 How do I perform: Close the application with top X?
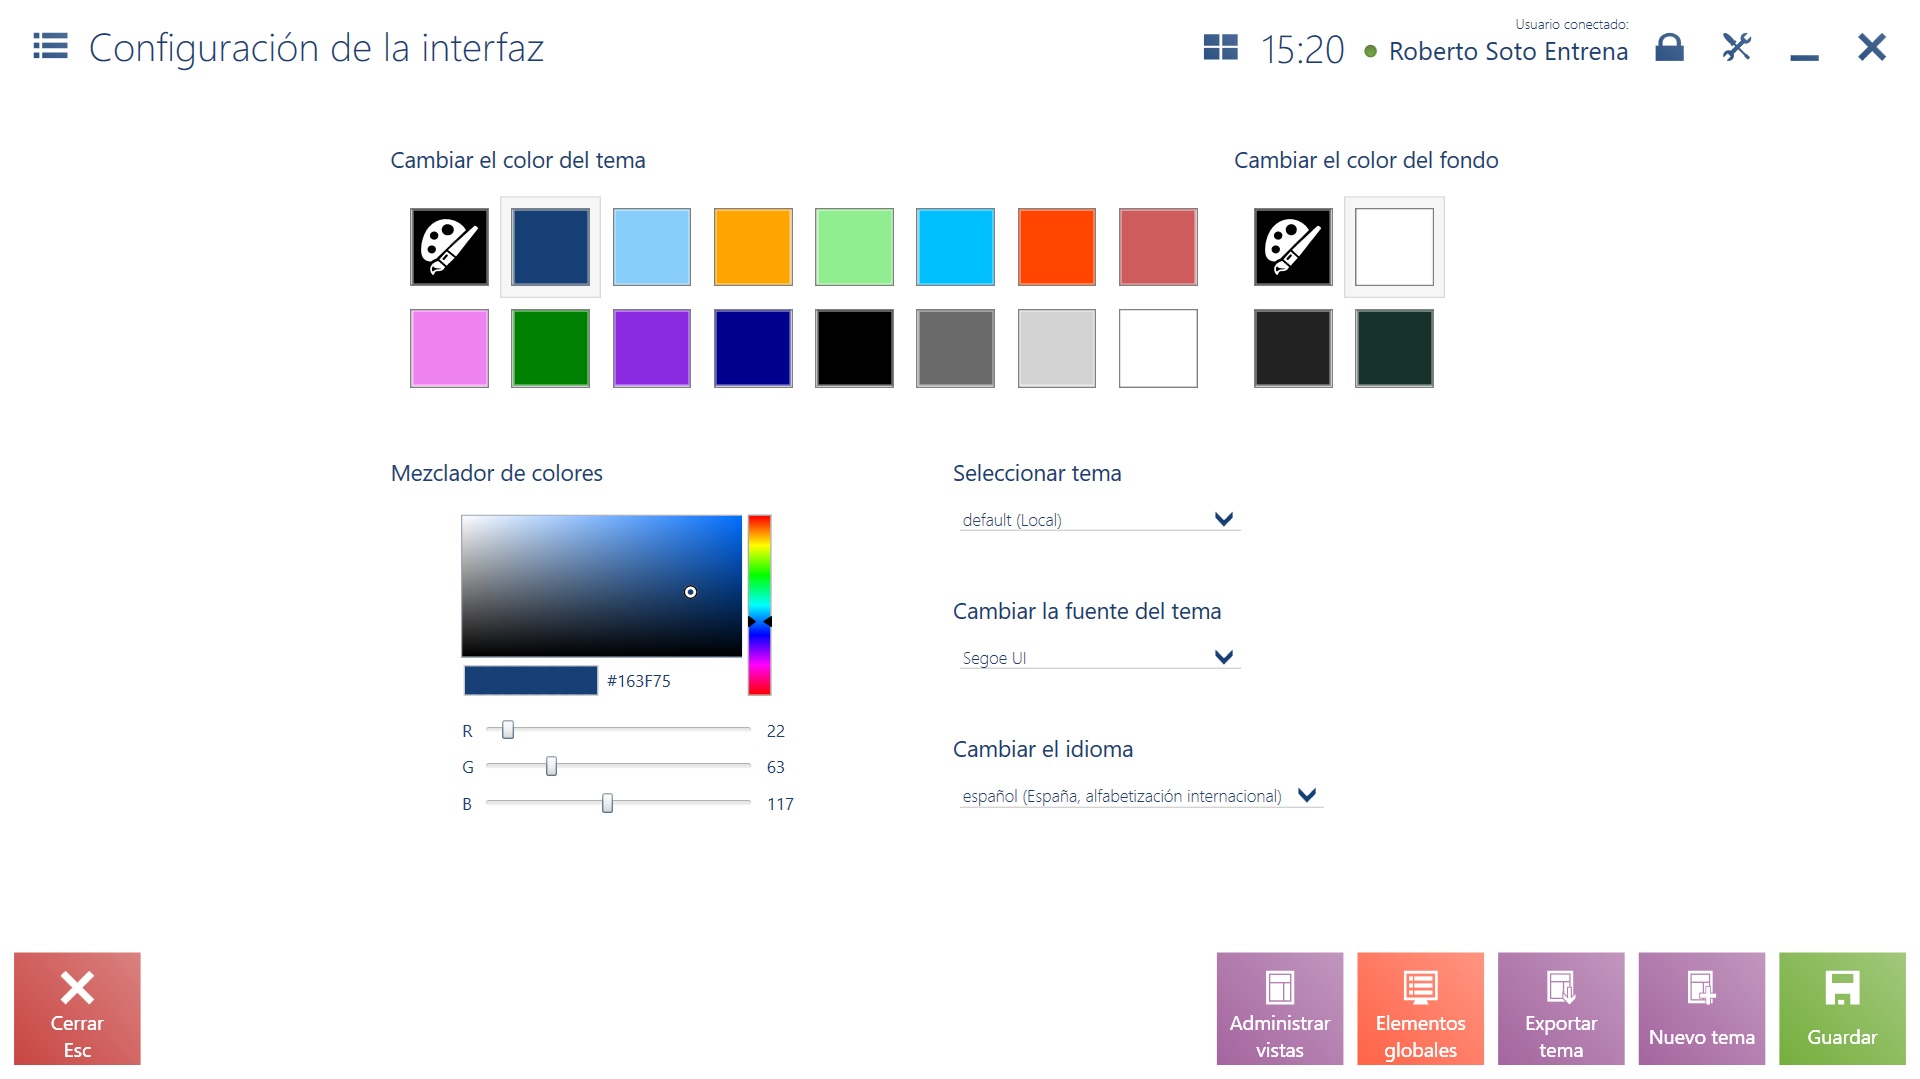1872,47
